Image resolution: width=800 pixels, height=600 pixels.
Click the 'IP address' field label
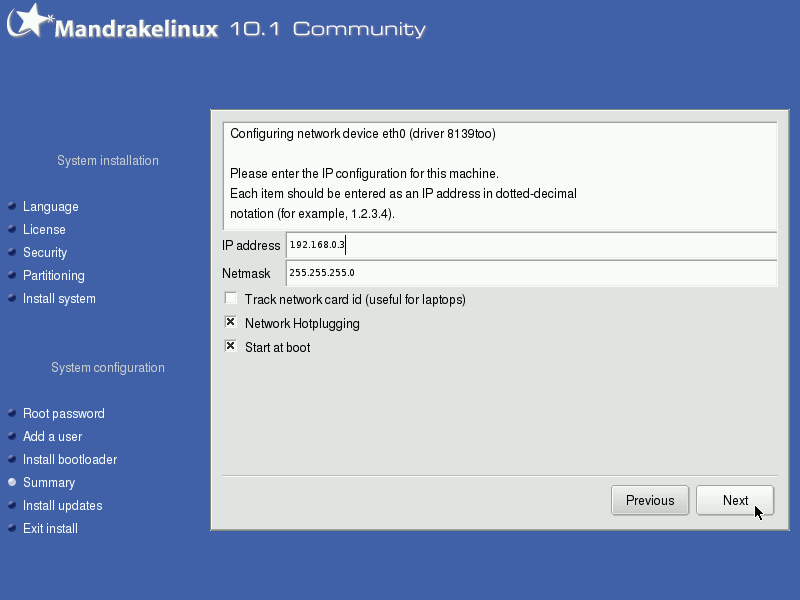coord(251,245)
